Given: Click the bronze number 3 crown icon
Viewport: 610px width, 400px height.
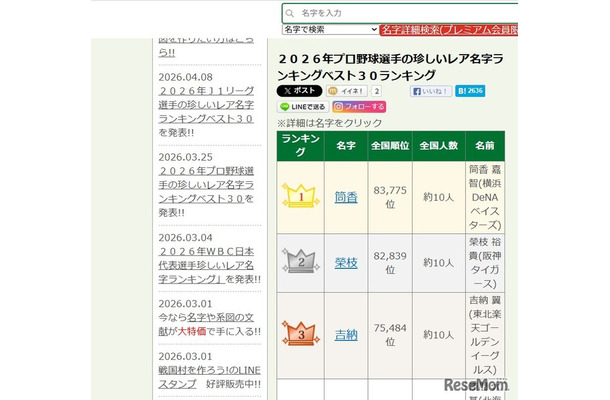Looking at the screenshot, I should 301,333.
